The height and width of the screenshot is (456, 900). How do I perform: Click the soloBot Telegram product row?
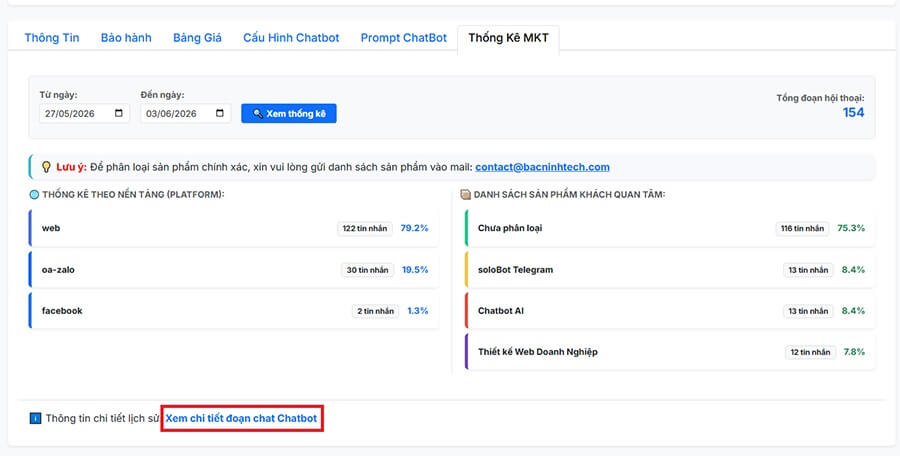tap(670, 269)
